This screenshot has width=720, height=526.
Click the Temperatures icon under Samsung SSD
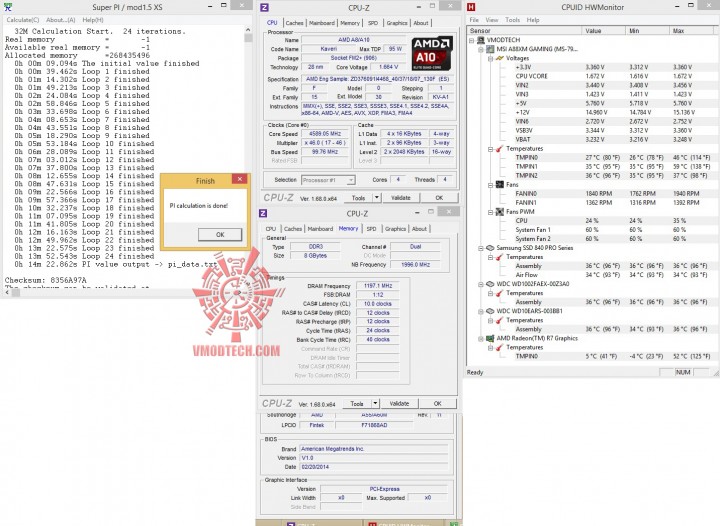pos(500,257)
